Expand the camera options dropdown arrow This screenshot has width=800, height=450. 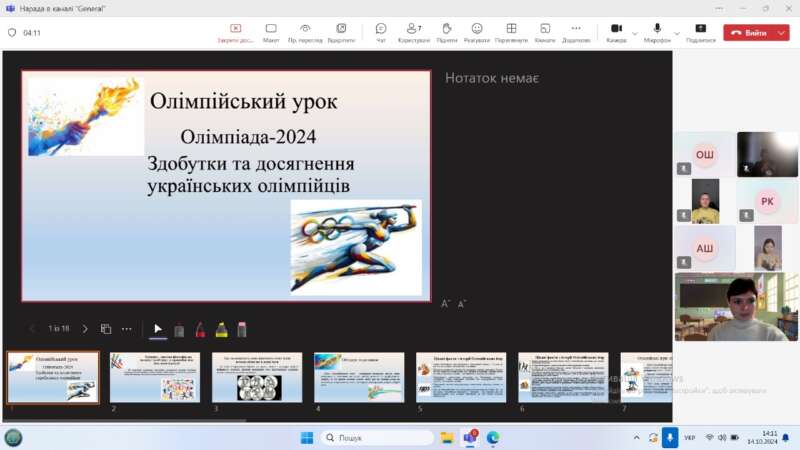click(635, 32)
